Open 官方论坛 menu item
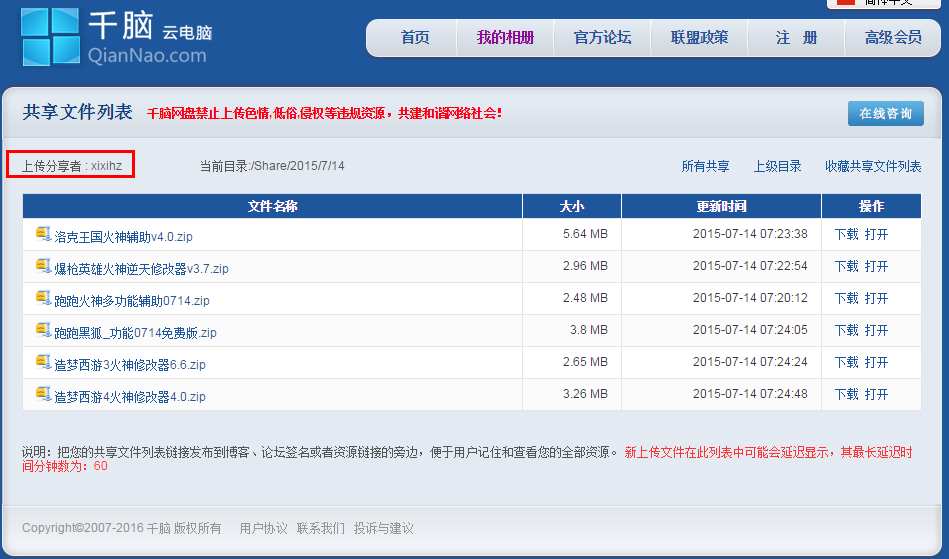 point(602,38)
